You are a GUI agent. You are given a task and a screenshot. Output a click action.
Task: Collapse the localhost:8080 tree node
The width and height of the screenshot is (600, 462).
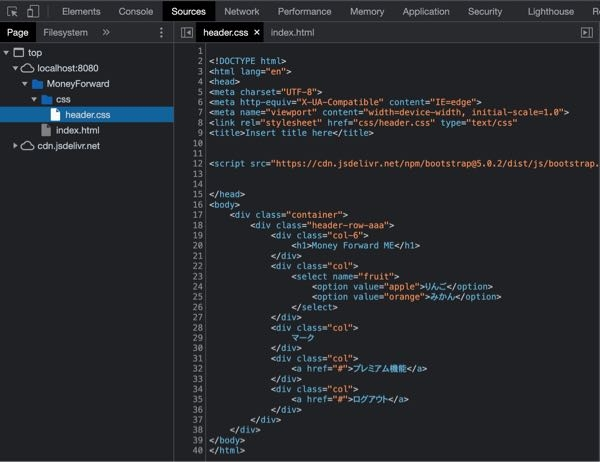(x=15, y=68)
